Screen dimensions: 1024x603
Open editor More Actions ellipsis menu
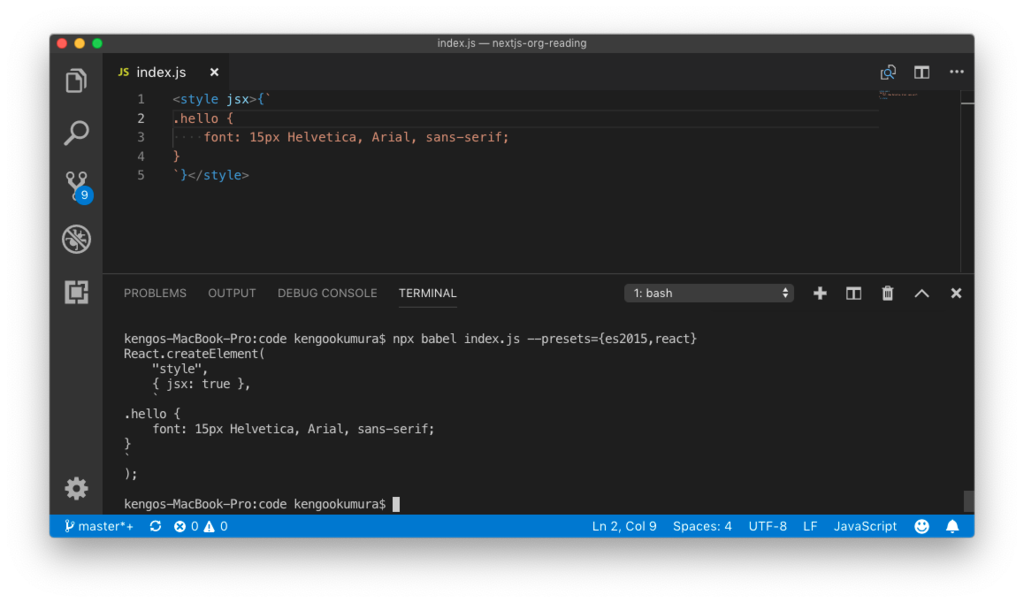click(x=957, y=72)
